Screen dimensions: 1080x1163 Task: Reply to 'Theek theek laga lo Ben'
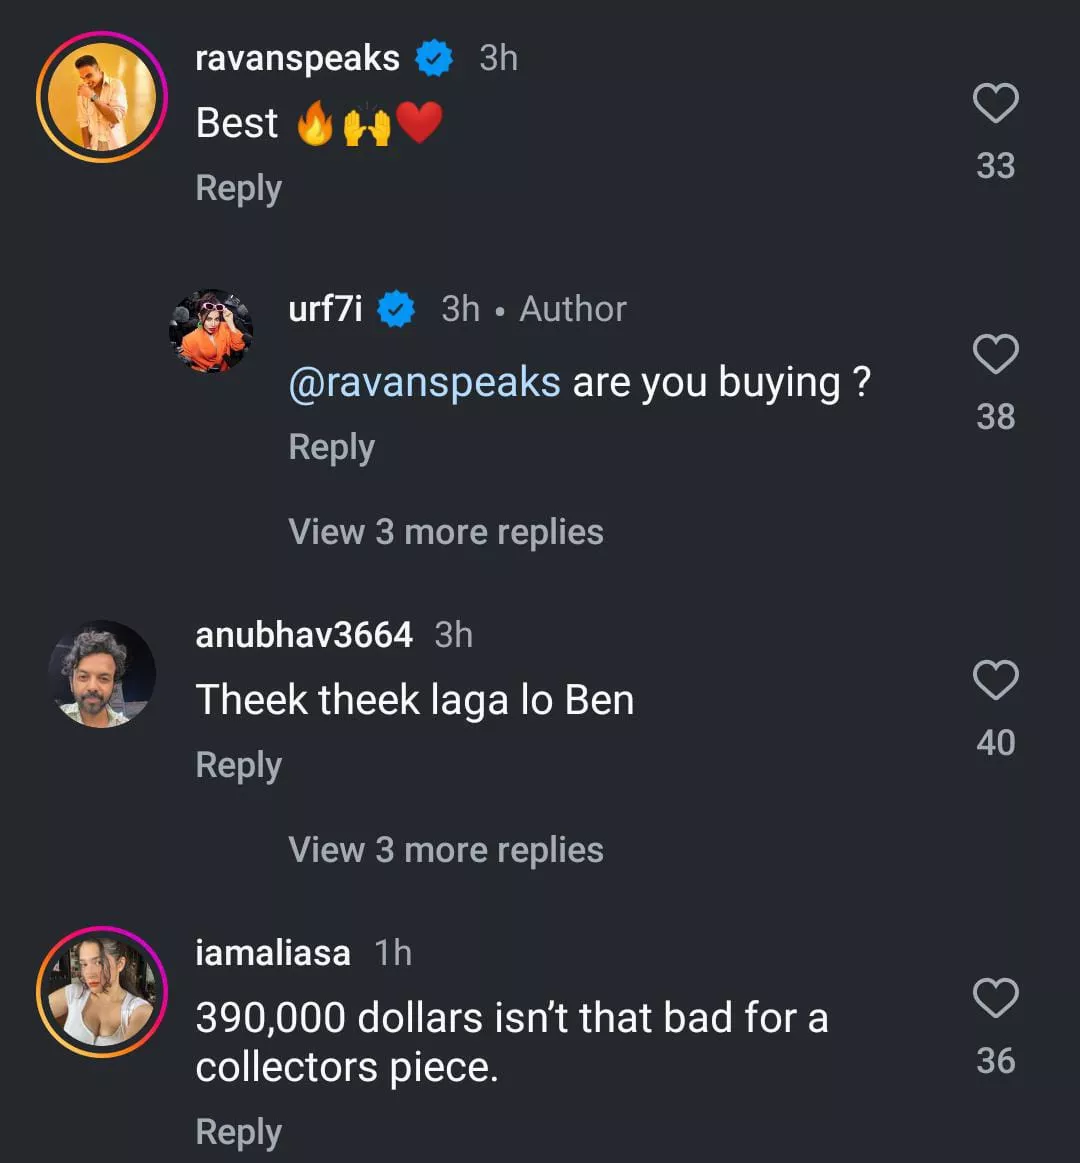coord(238,765)
